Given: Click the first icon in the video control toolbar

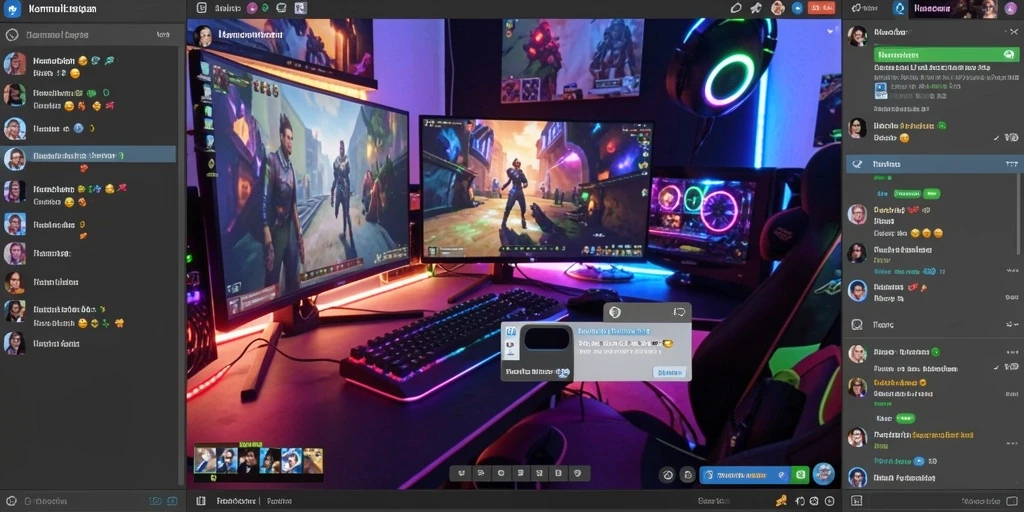Looking at the screenshot, I should 462,473.
